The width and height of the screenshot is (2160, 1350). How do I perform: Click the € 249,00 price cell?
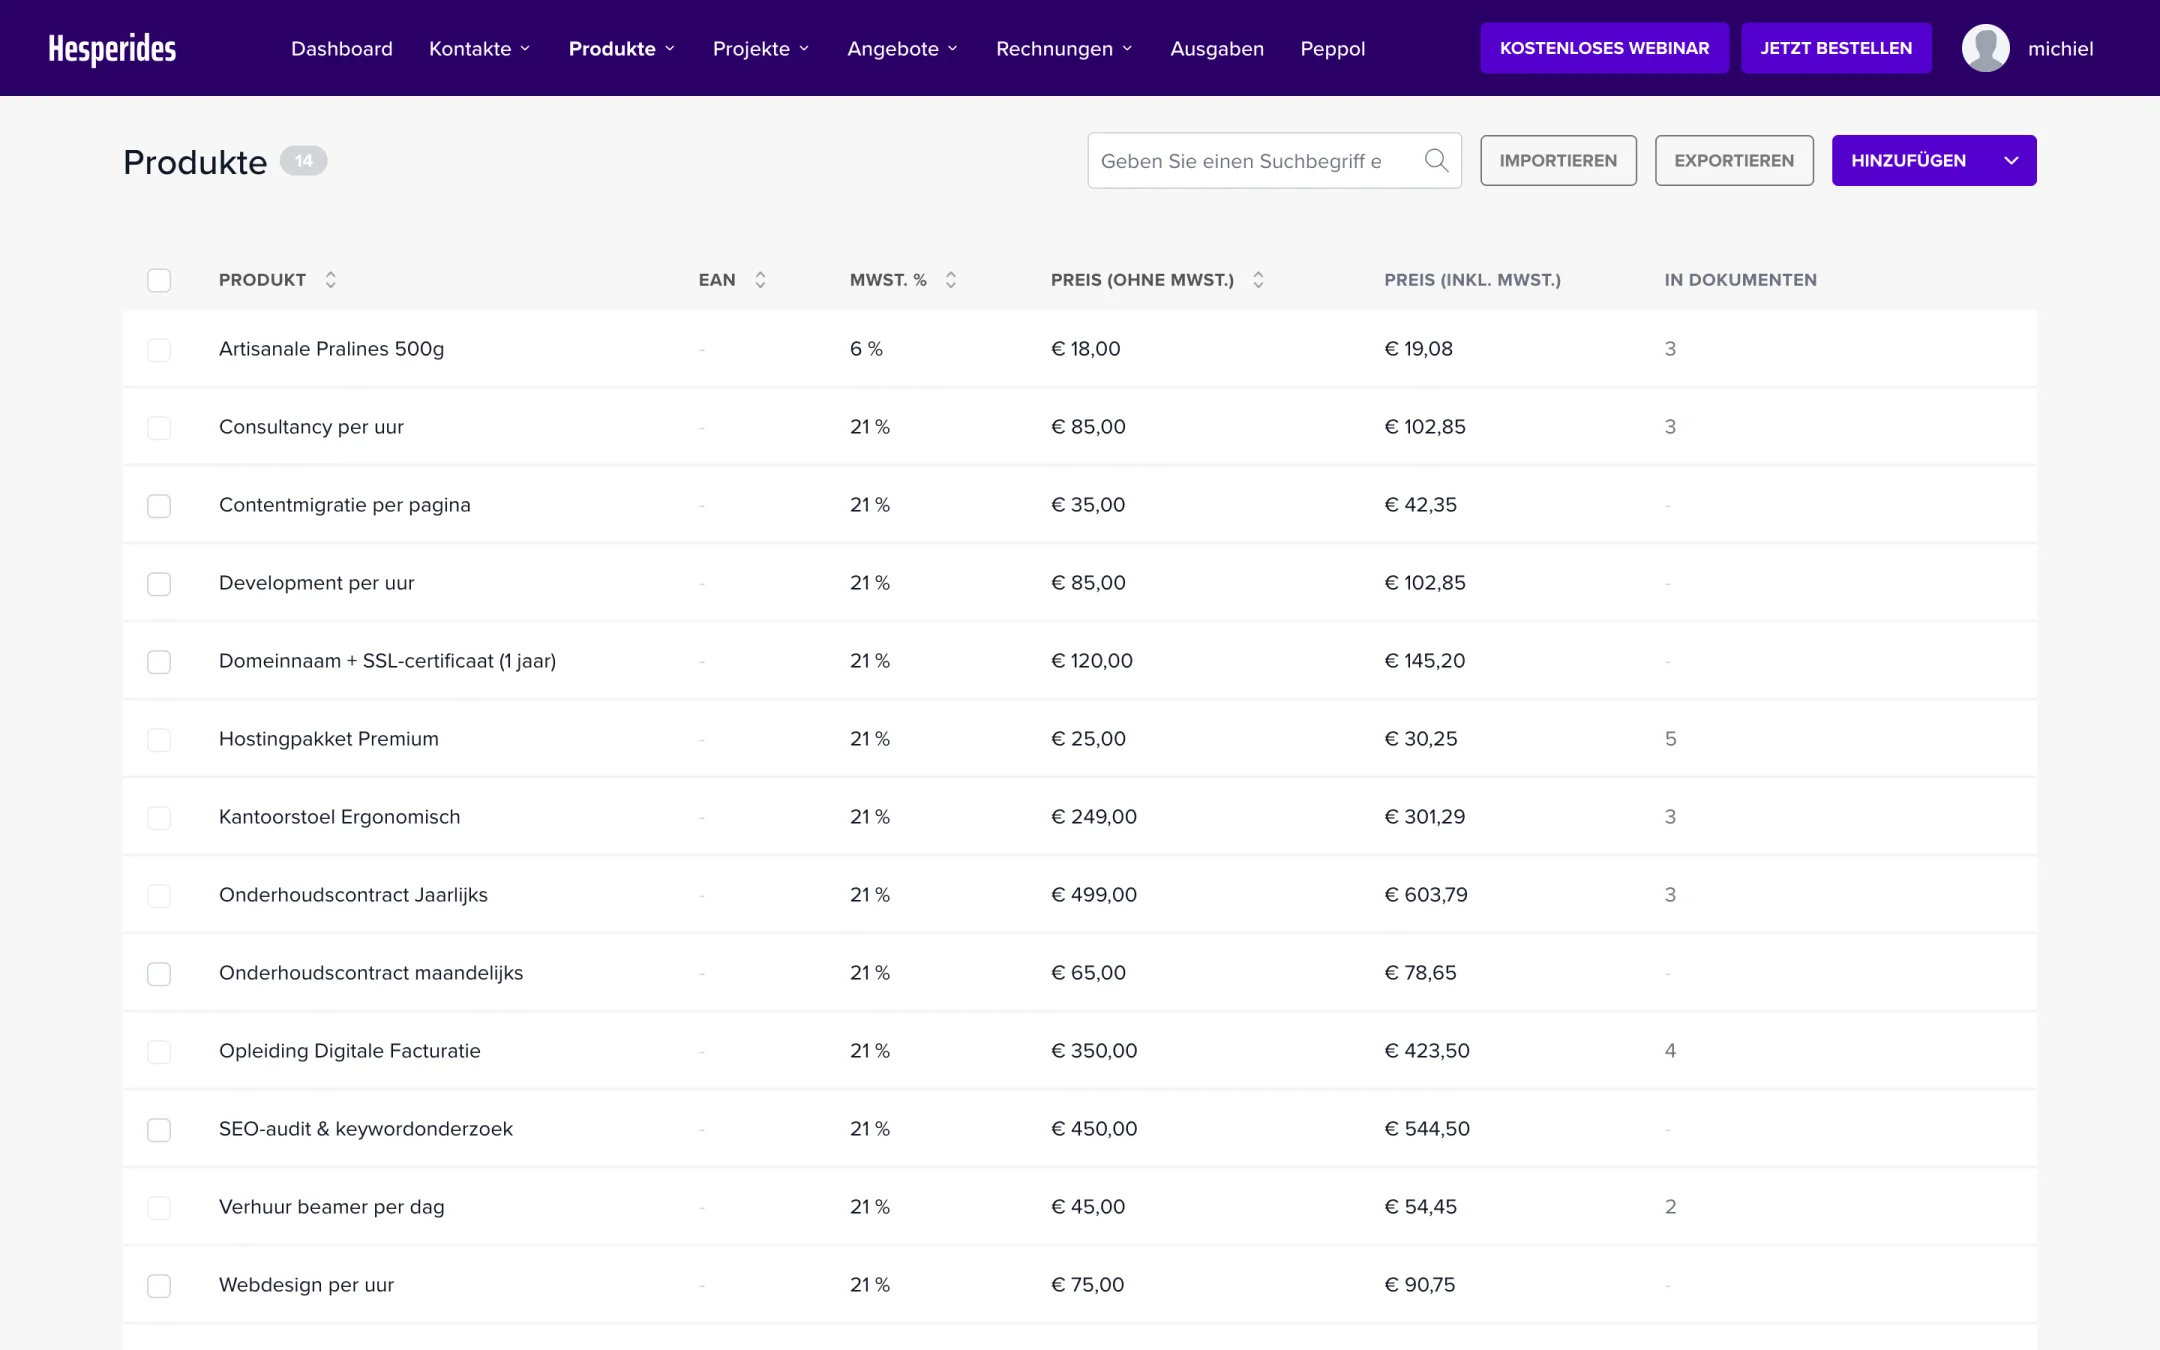(1093, 817)
